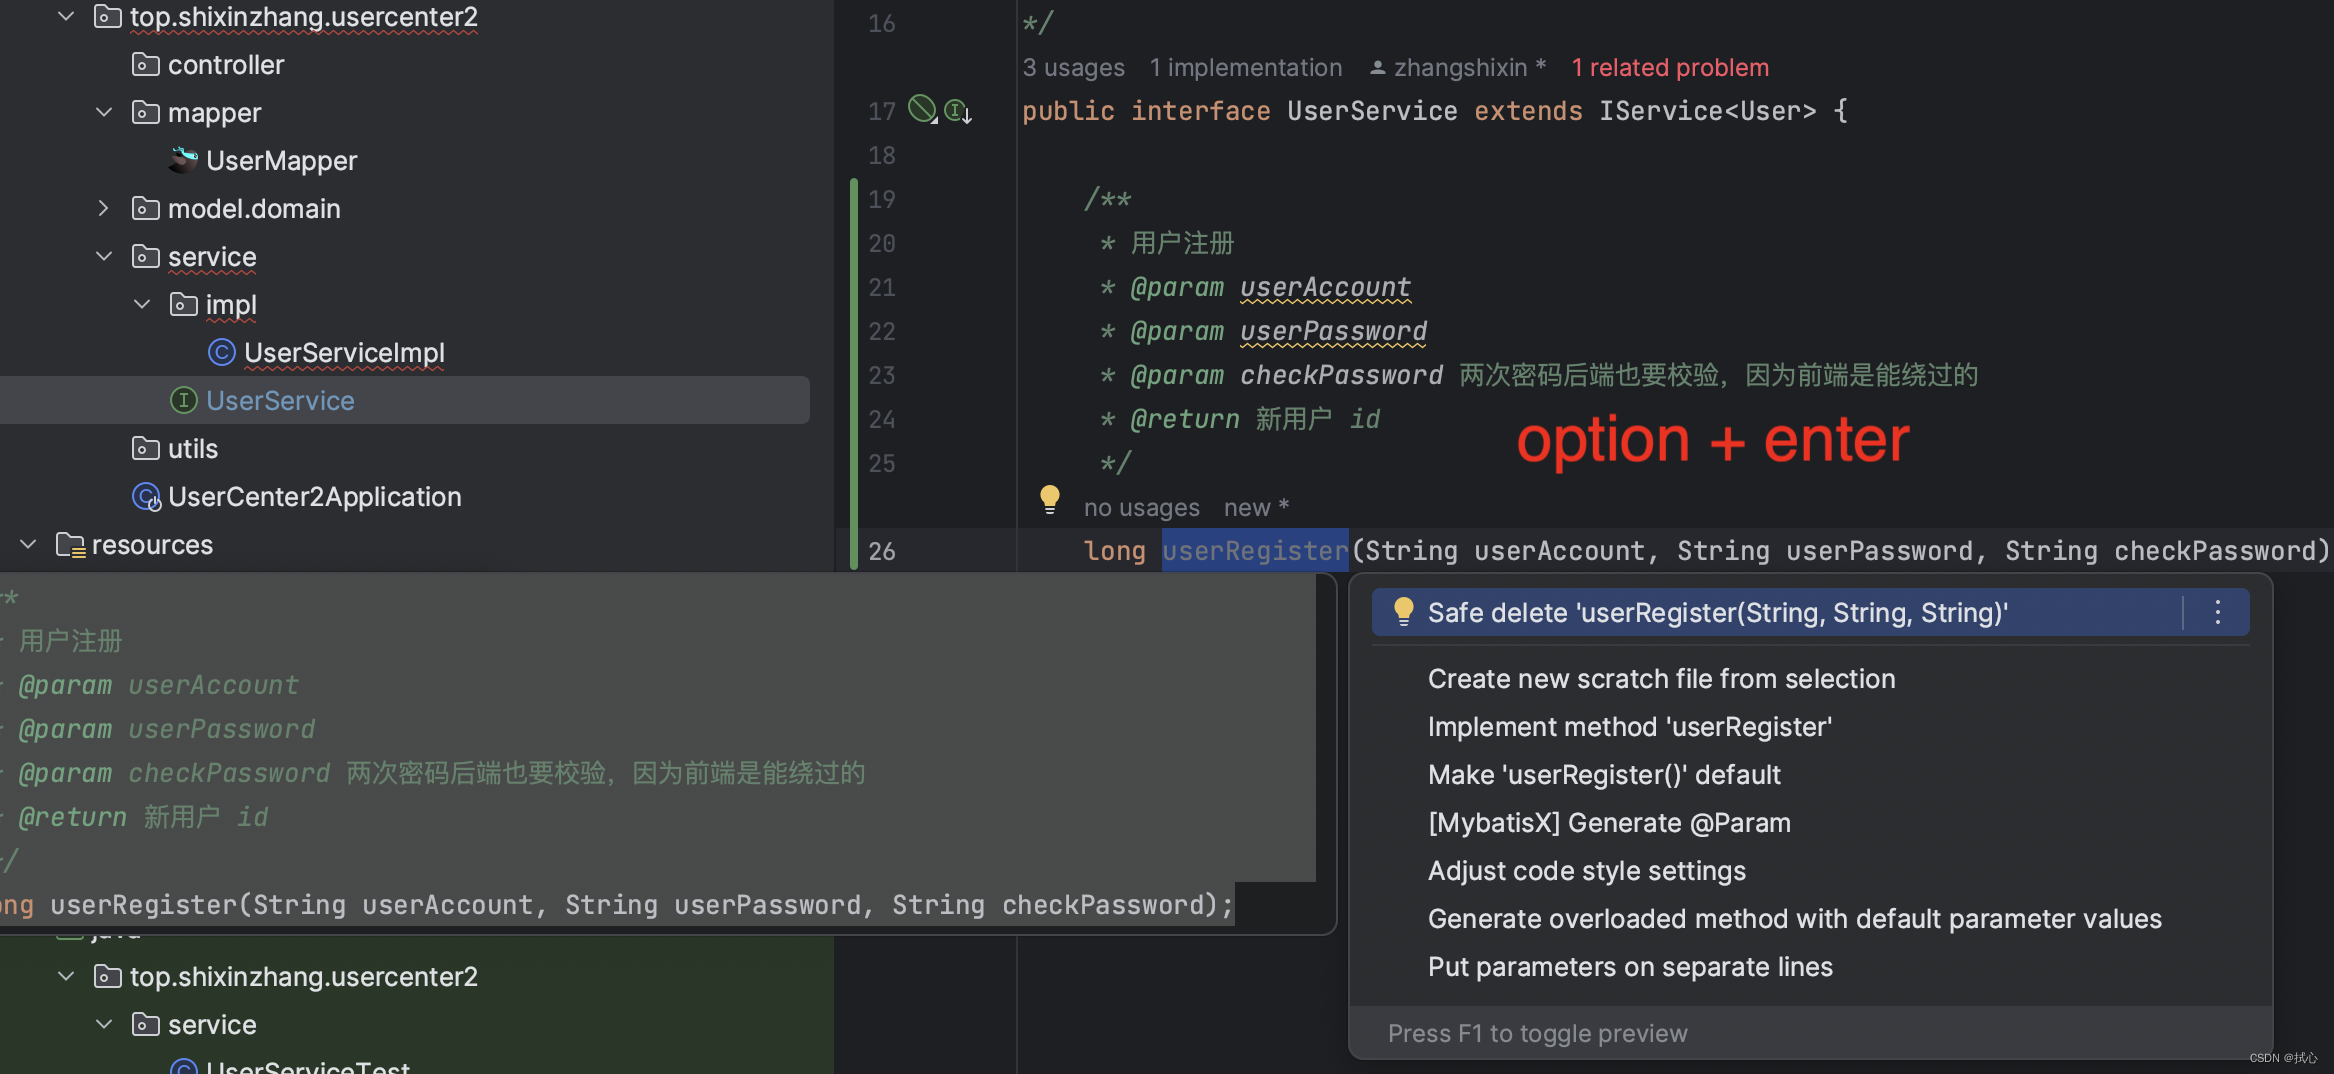
Task: Collapse the mapper package node
Action: click(104, 112)
